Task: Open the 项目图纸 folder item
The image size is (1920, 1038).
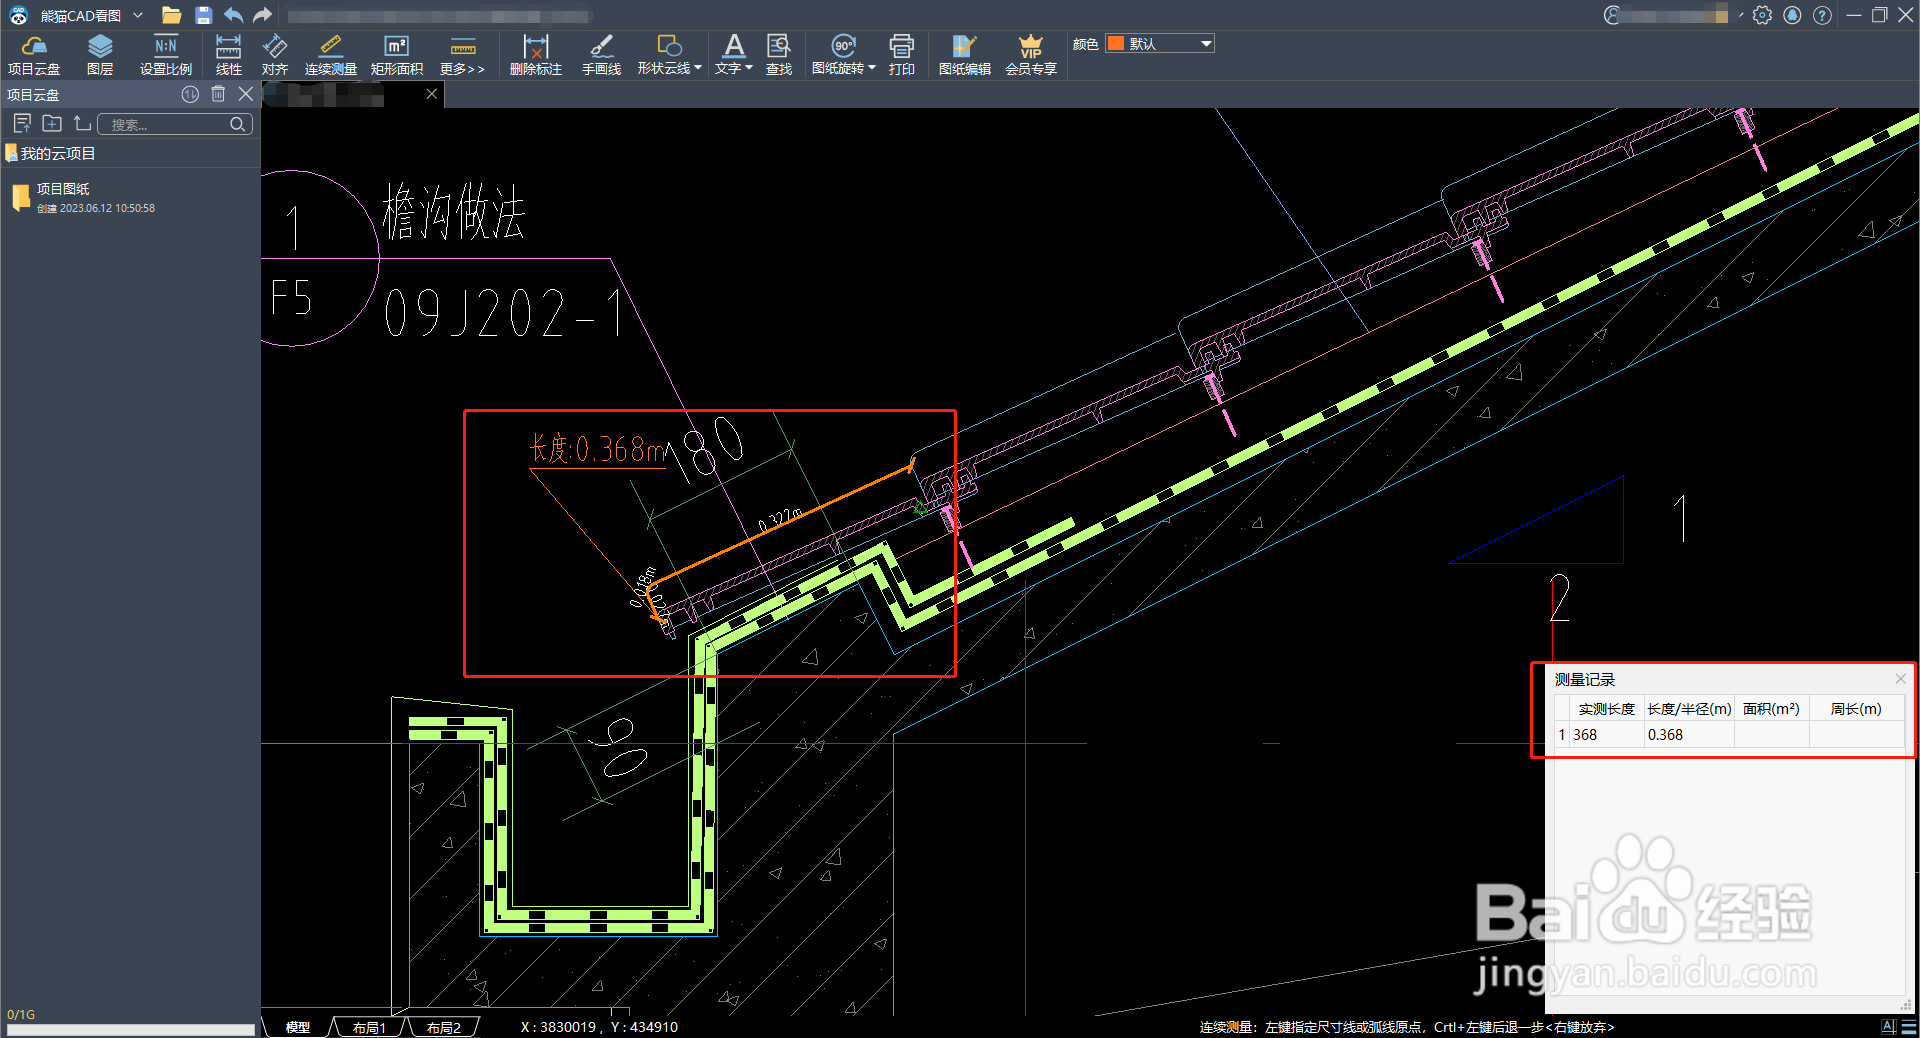Action: click(85, 197)
